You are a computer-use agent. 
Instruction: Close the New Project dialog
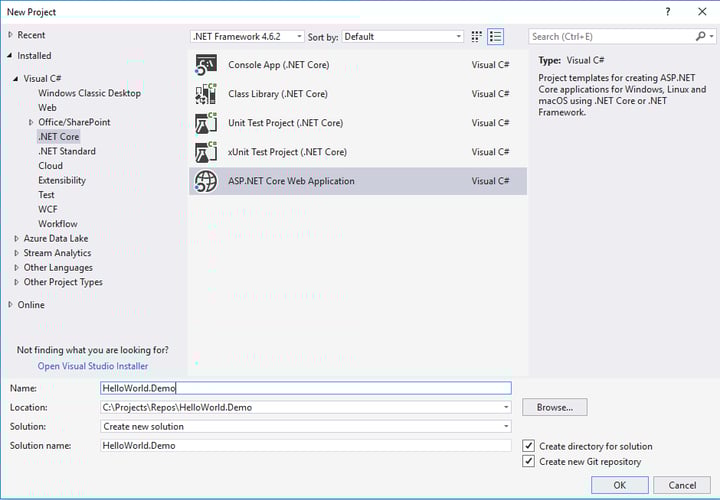point(702,12)
